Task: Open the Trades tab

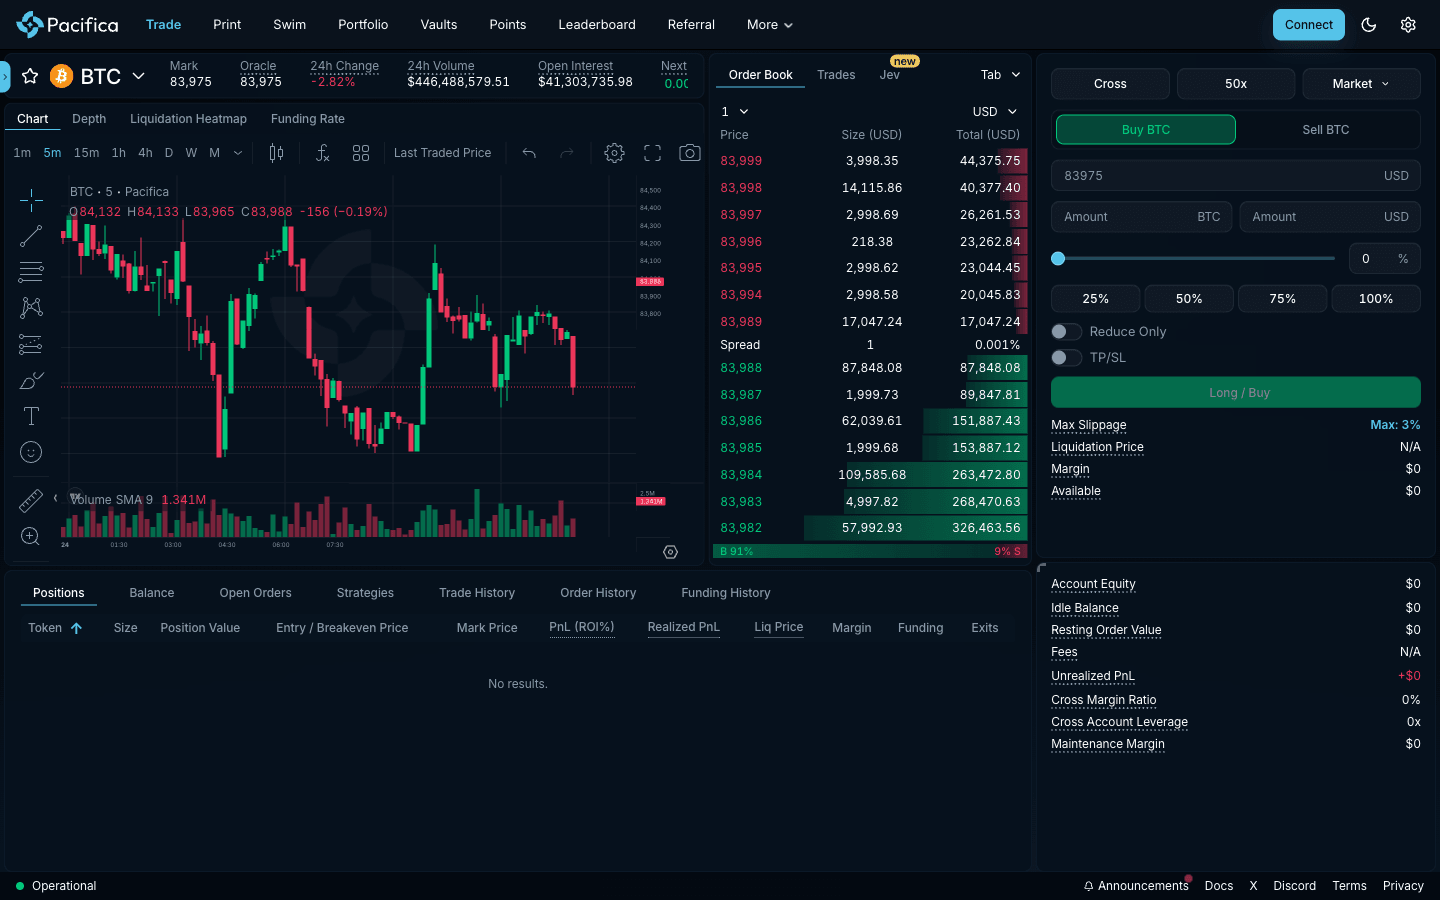Action: [x=836, y=75]
